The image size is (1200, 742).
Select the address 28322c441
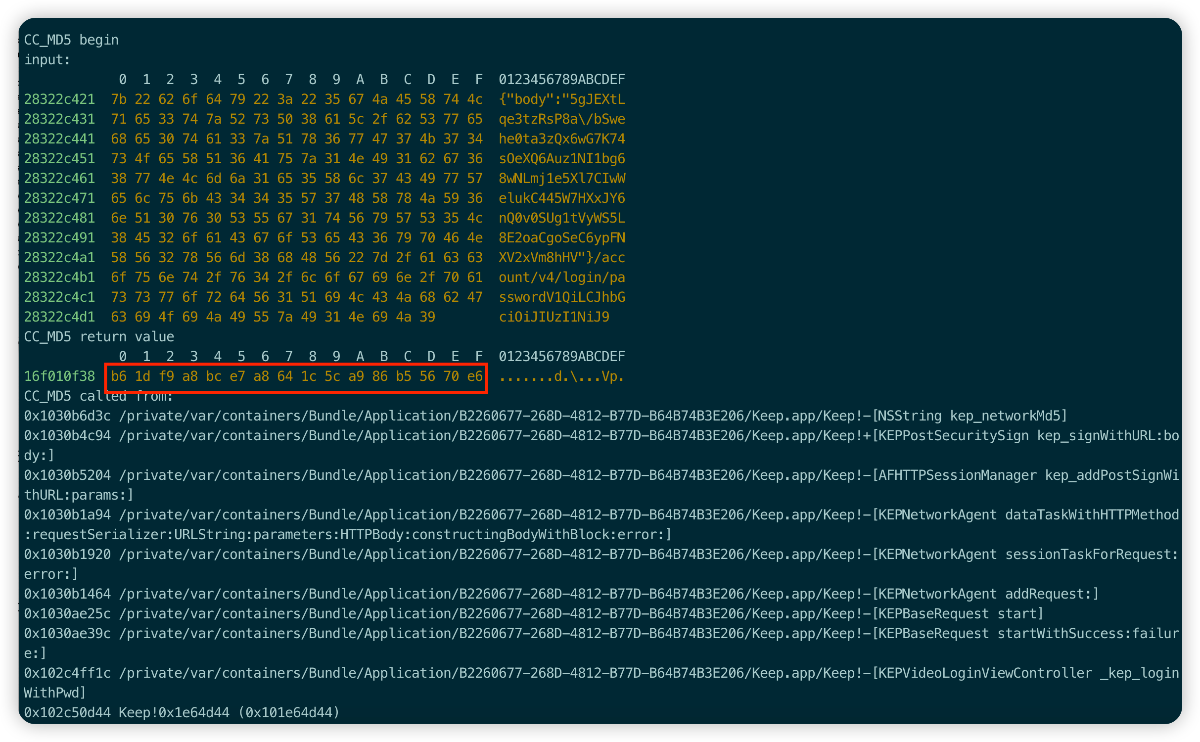coord(59,139)
